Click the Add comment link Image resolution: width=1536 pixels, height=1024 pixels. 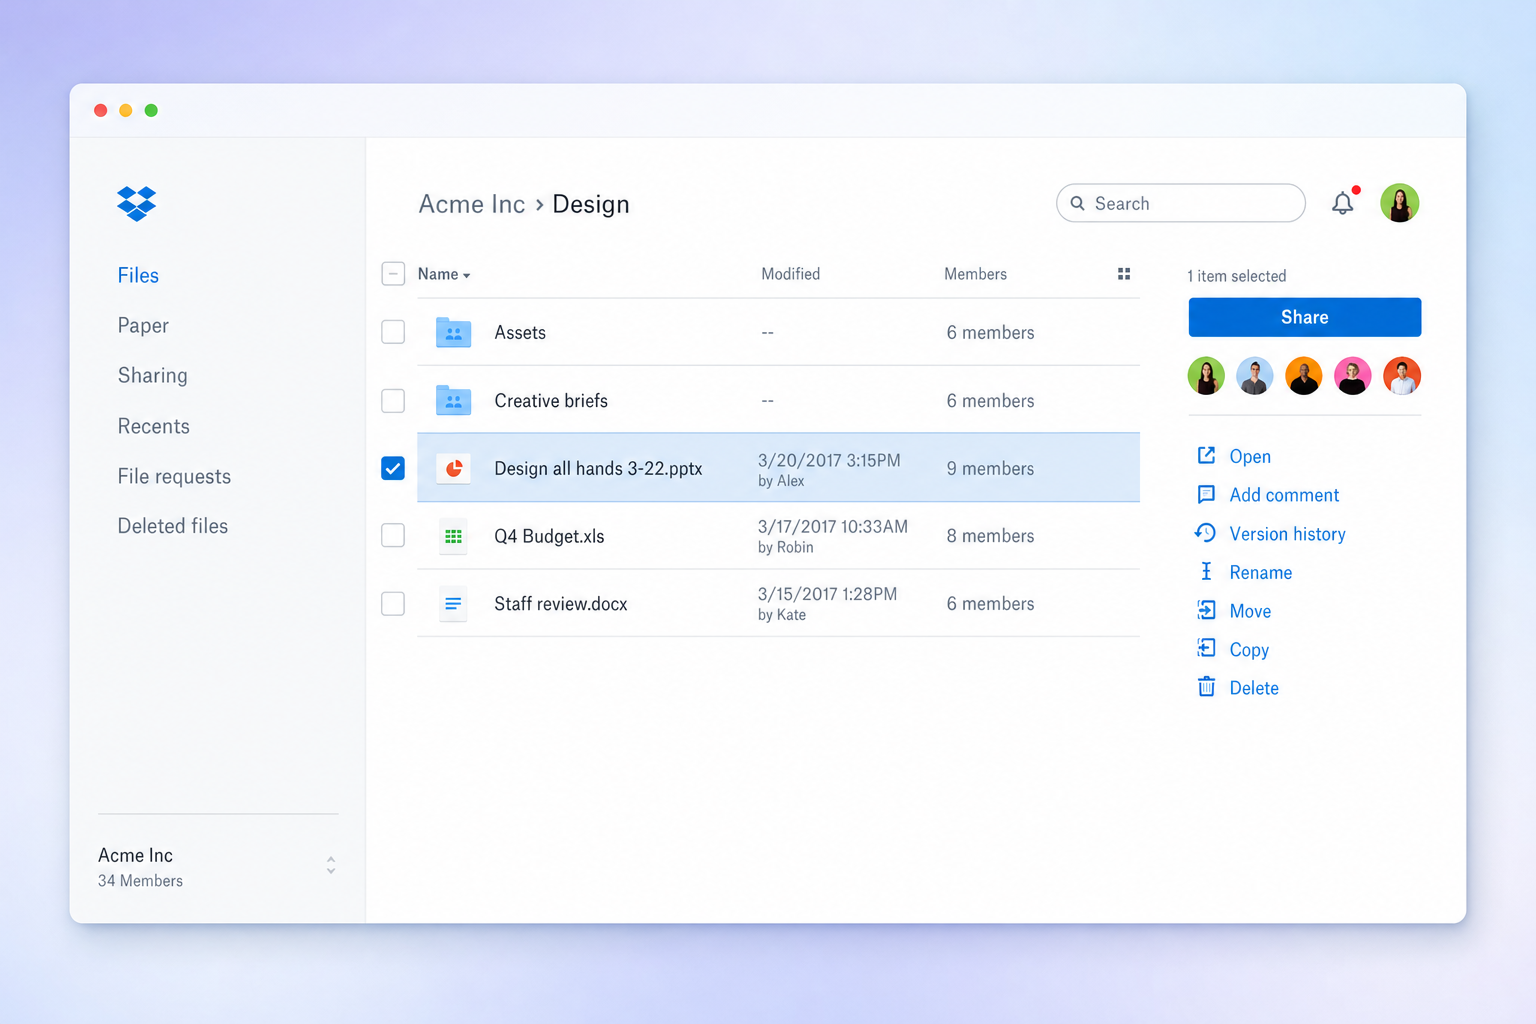tap(1284, 495)
